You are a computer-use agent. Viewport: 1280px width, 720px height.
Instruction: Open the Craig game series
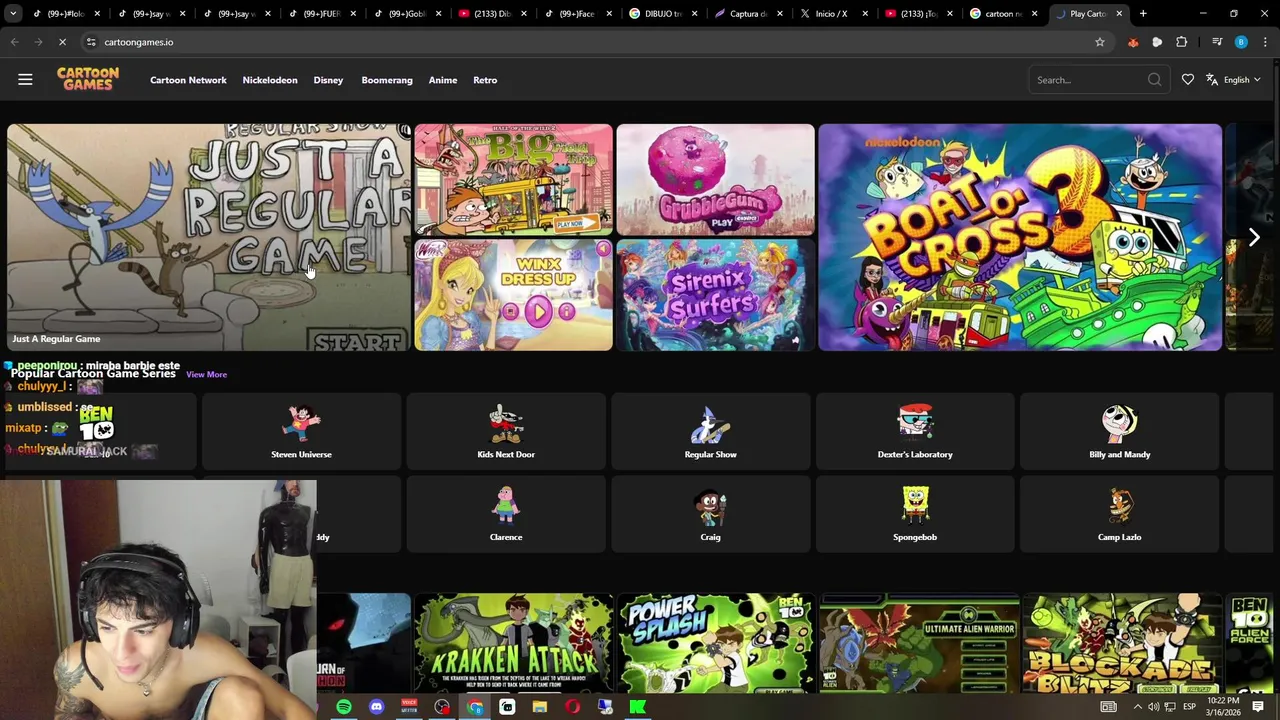[710, 514]
